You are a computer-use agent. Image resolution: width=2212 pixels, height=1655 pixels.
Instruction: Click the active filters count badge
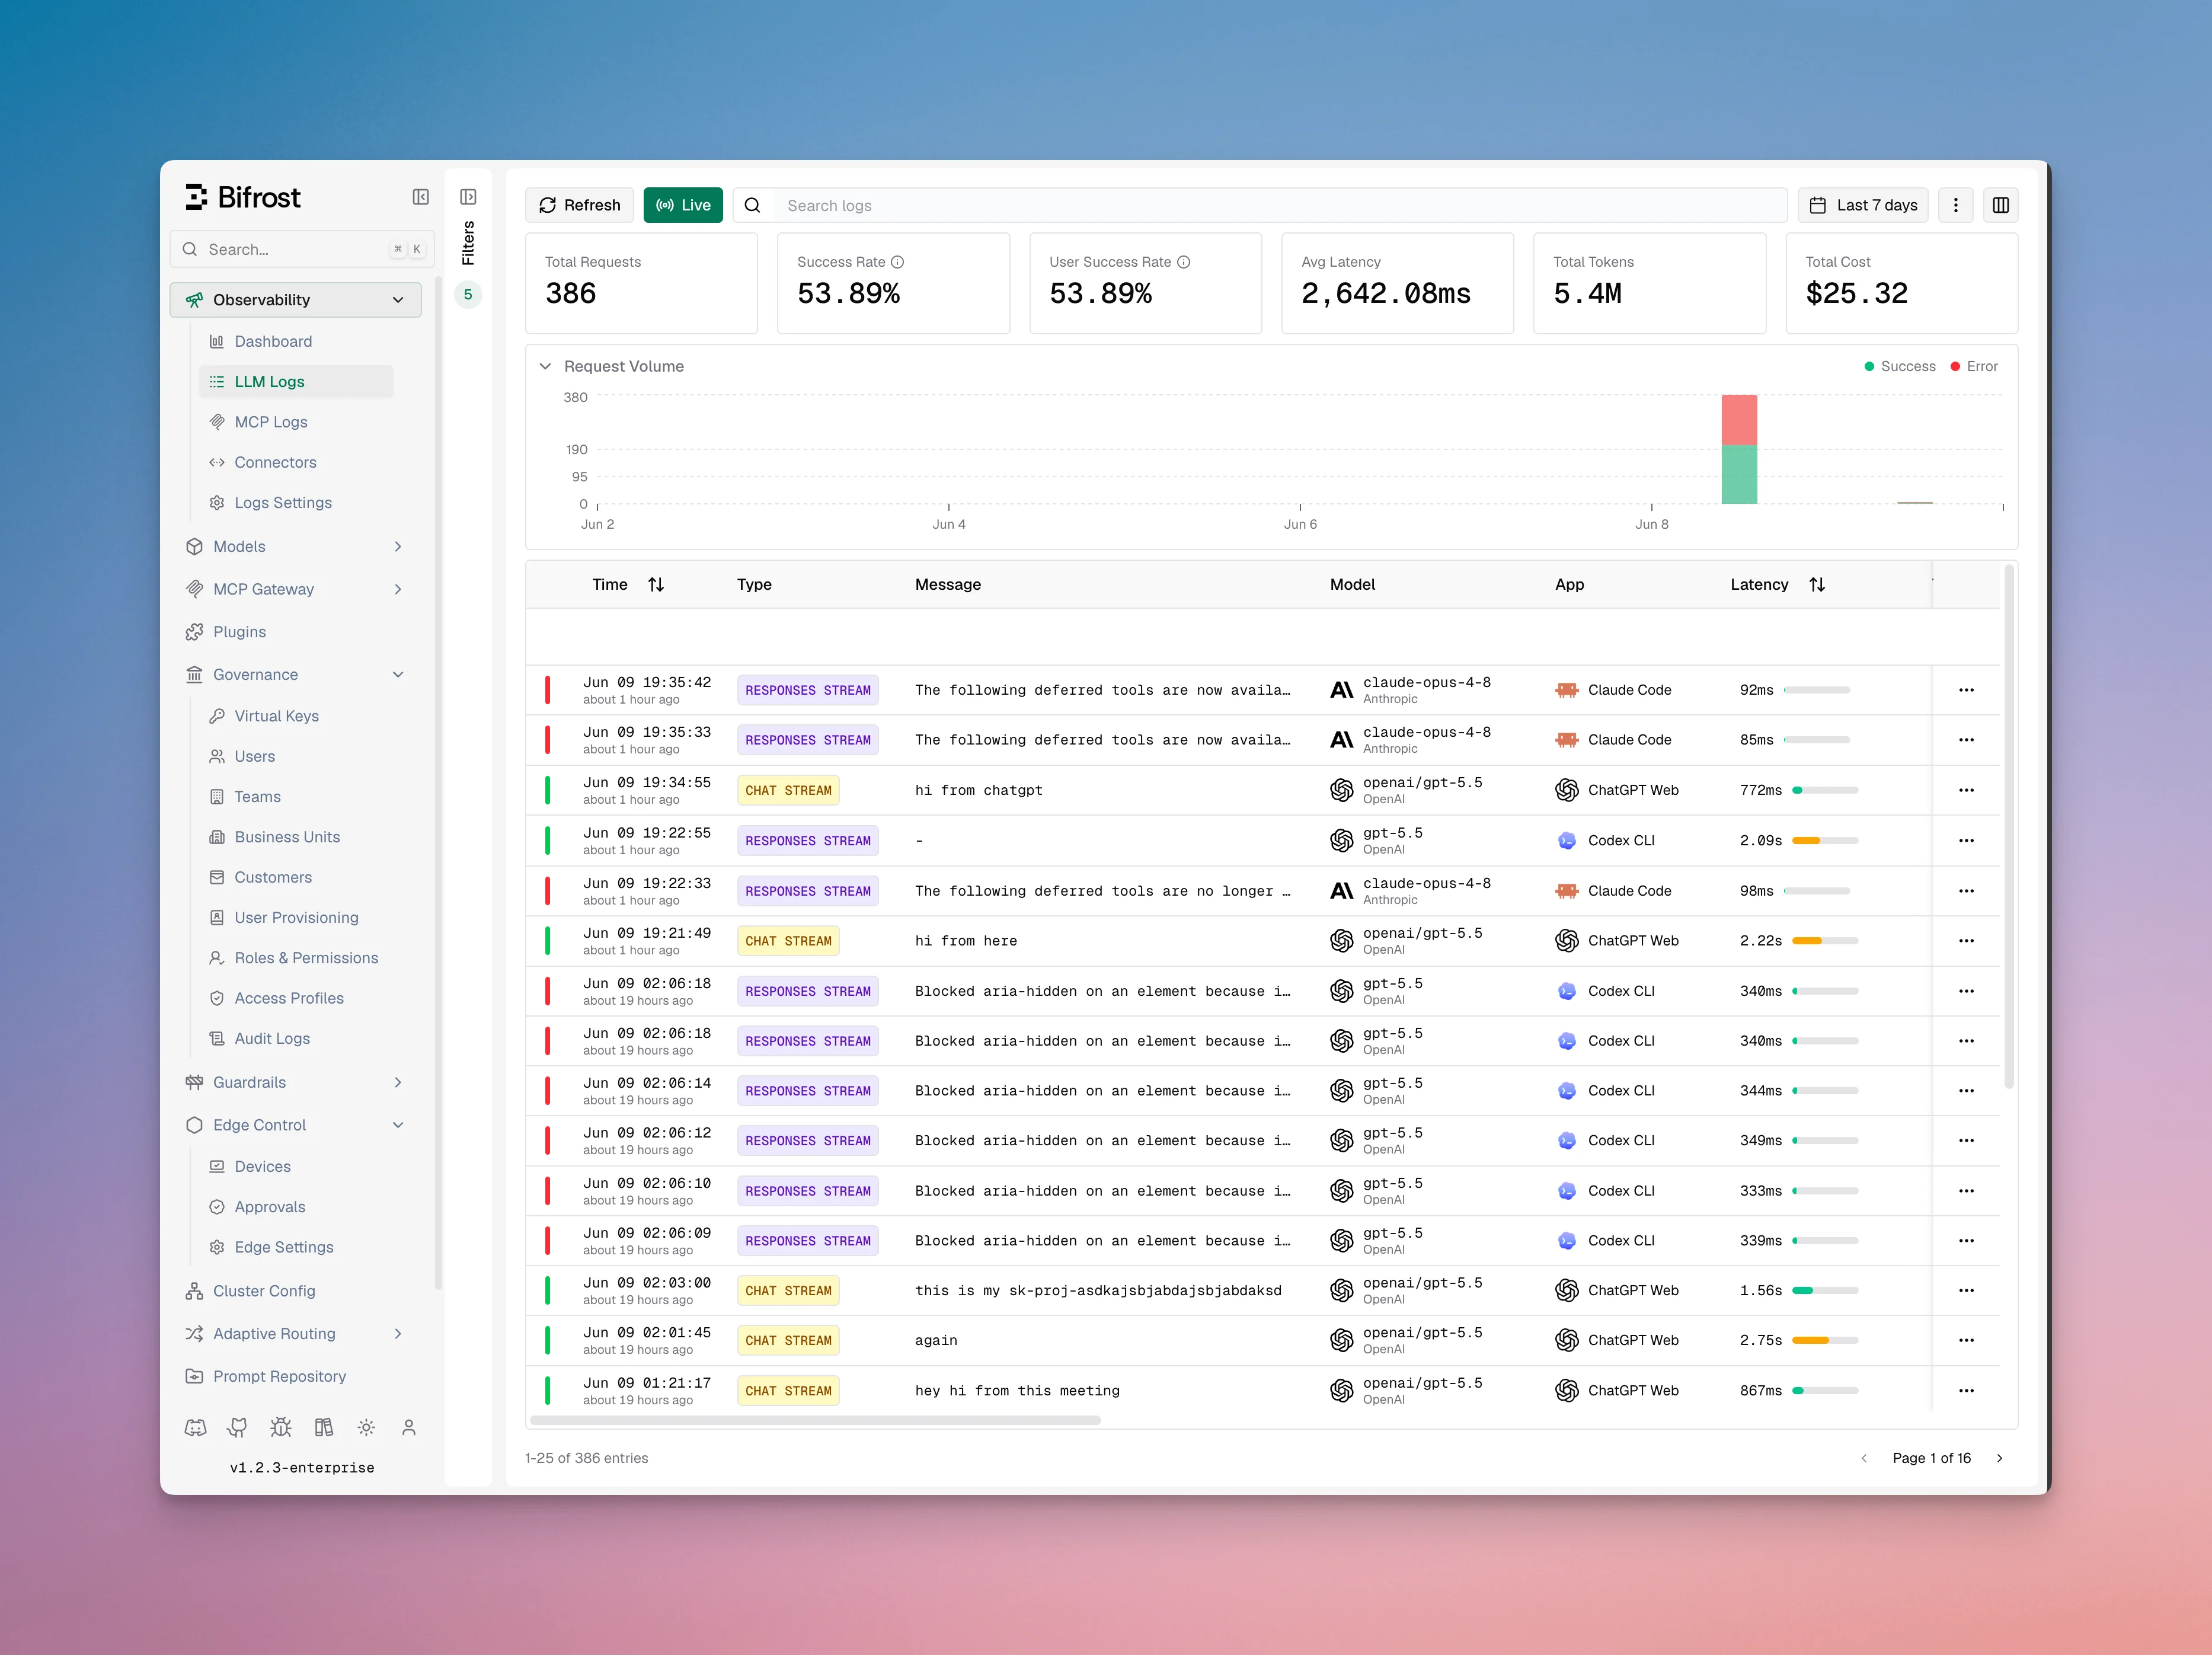[468, 294]
